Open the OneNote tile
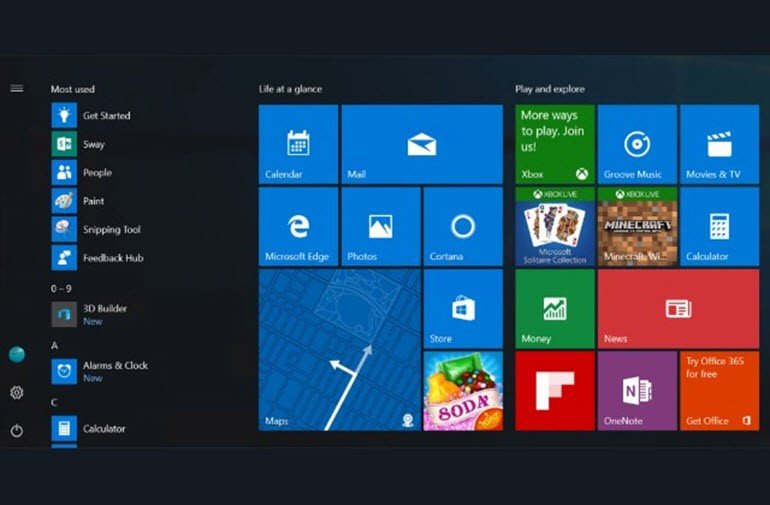770x505 pixels. pos(637,391)
